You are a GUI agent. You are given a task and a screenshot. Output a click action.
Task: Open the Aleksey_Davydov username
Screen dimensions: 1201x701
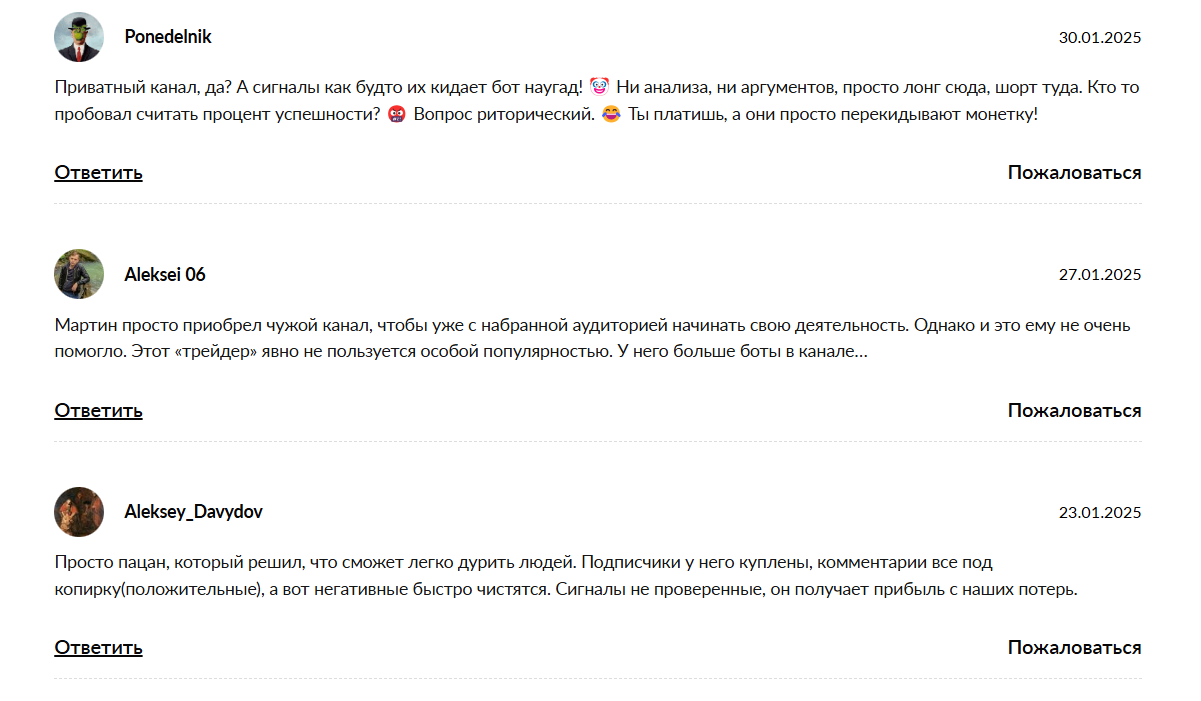193,512
